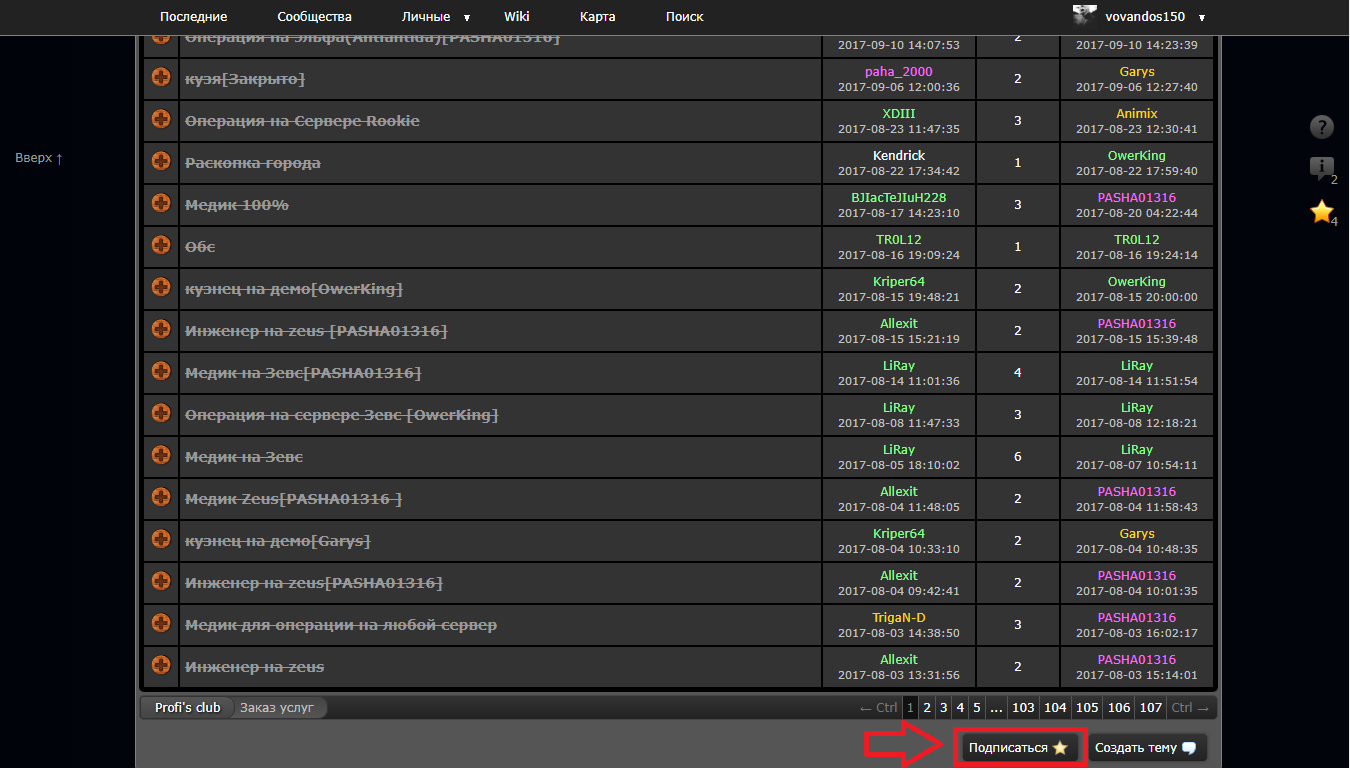Viewport: 1350px width, 770px height.
Task: Go to the Сообщества menu item
Action: [x=314, y=17]
